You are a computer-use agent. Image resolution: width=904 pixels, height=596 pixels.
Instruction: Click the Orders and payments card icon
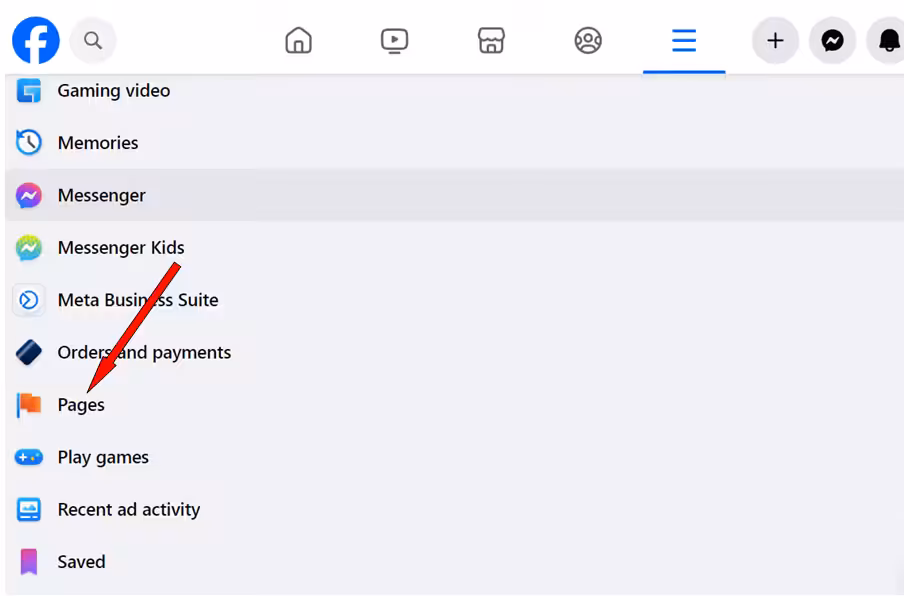[x=28, y=352]
